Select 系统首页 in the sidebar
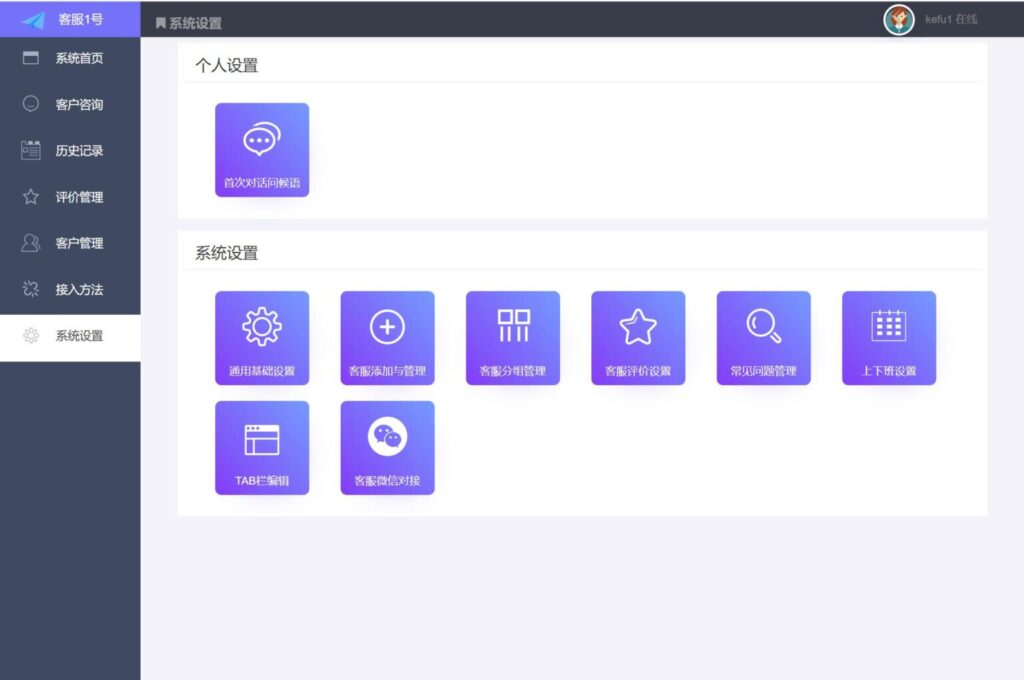Screen dimensions: 1024x680 (x=70, y=58)
